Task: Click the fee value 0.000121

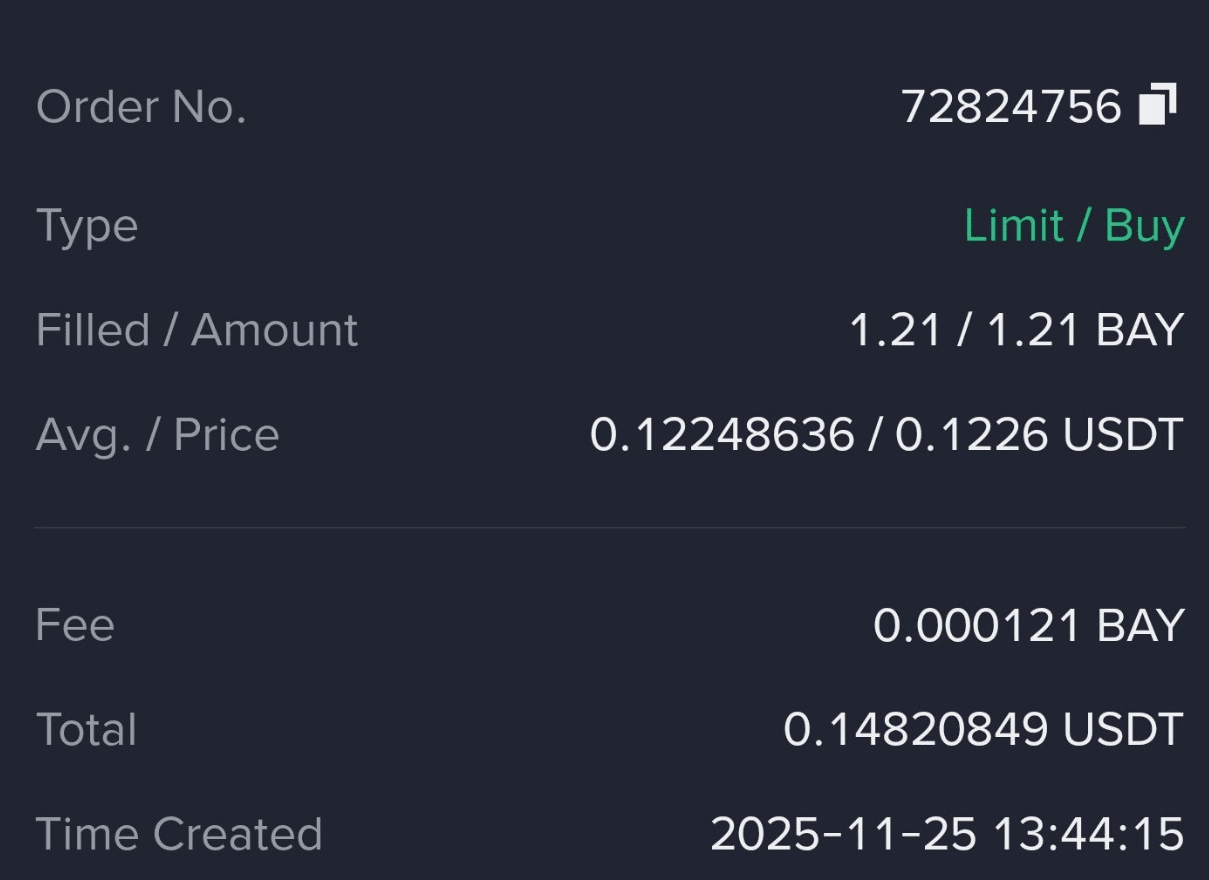Action: pyautogui.click(x=976, y=626)
